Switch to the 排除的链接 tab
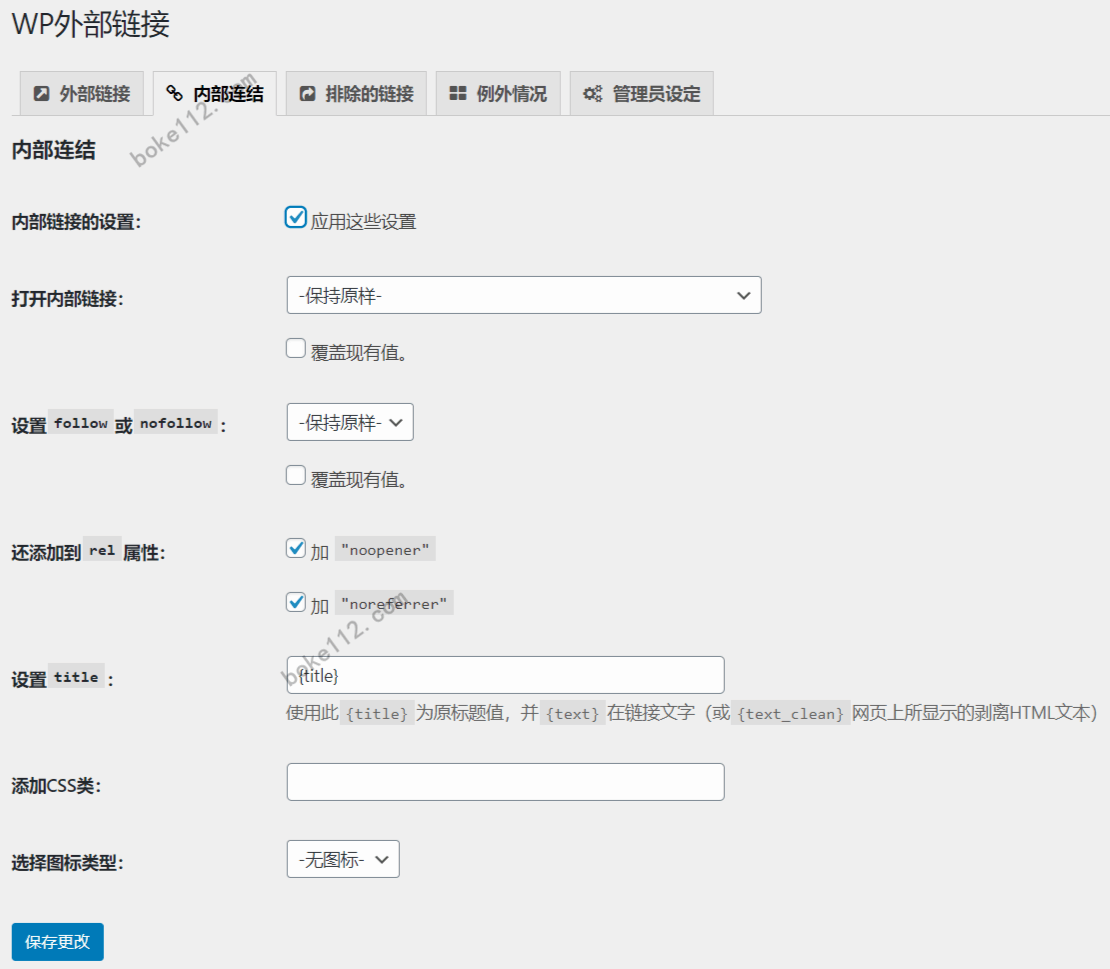The image size is (1110, 969). pyautogui.click(x=356, y=92)
